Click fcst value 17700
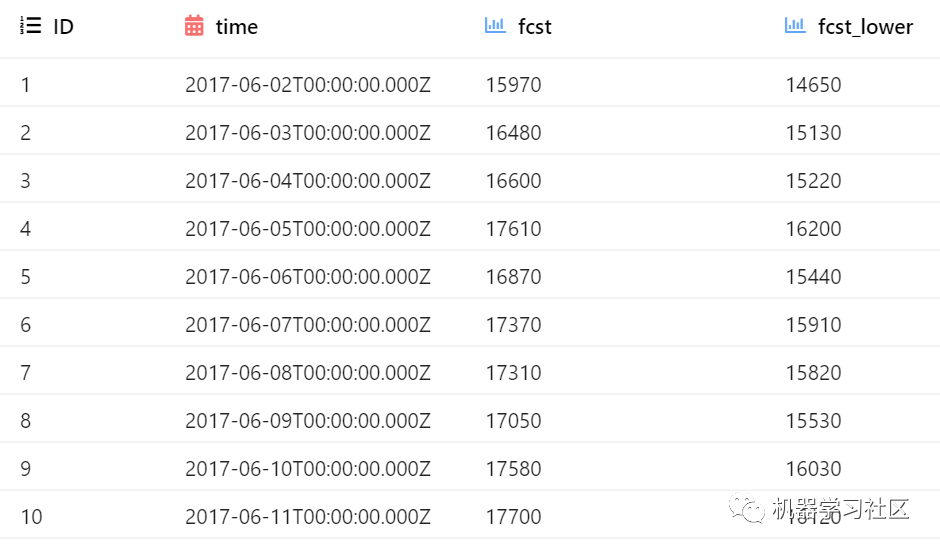 tap(513, 517)
